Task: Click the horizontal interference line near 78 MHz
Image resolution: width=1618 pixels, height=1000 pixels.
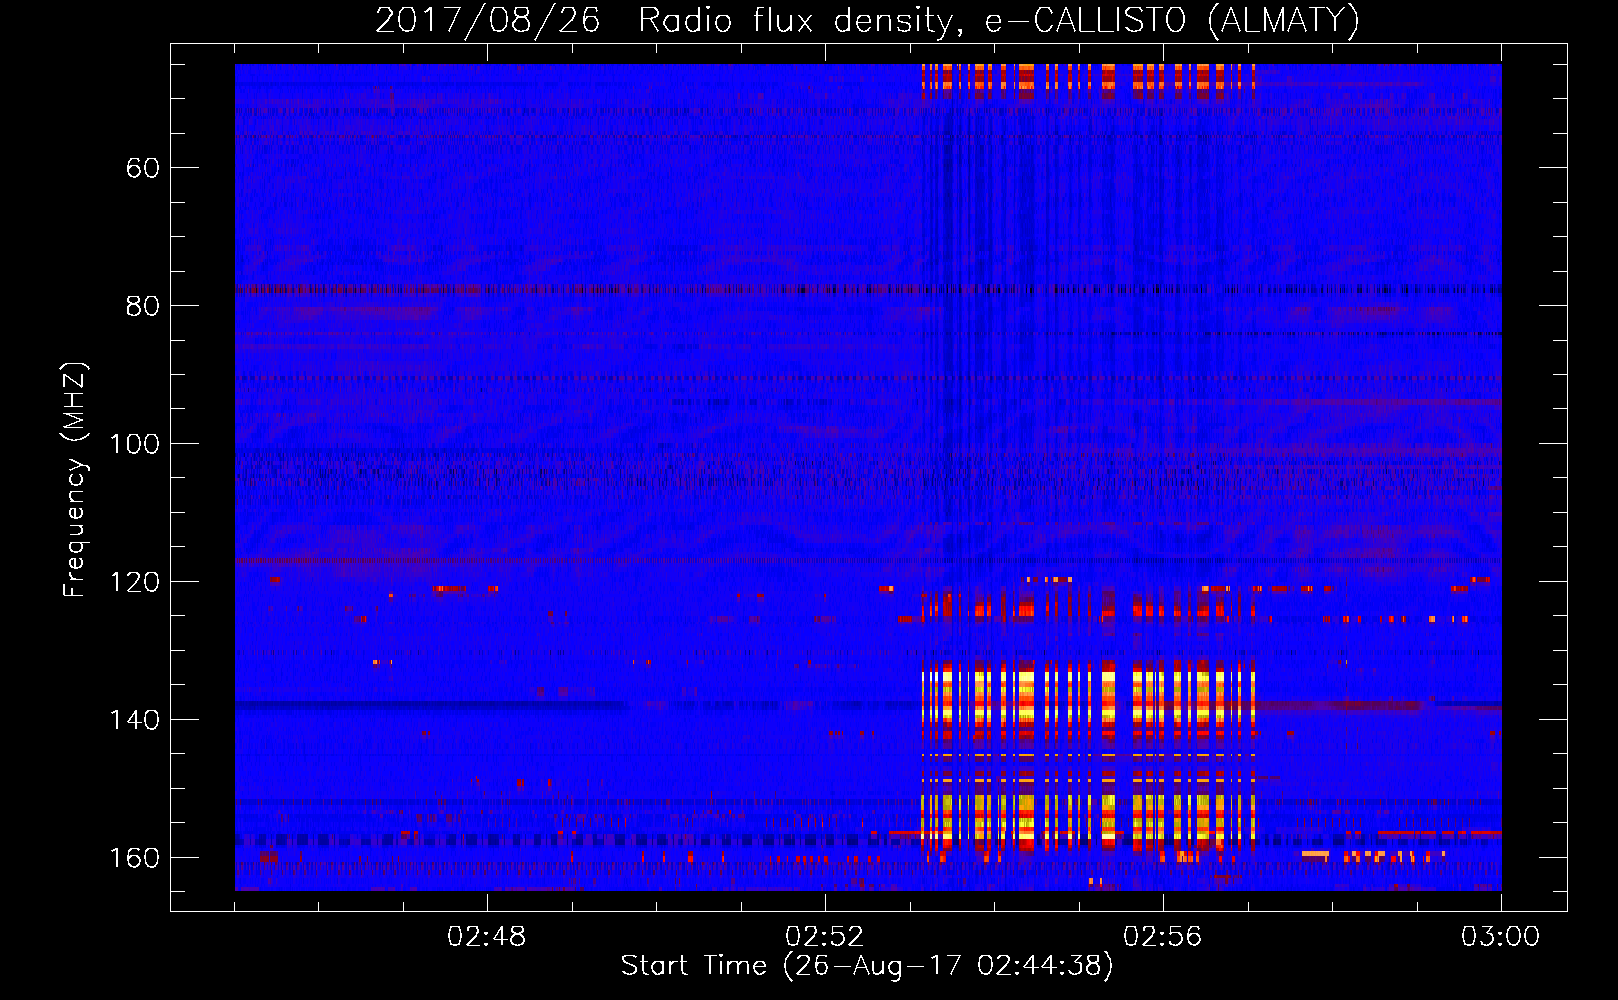Action: point(868,290)
